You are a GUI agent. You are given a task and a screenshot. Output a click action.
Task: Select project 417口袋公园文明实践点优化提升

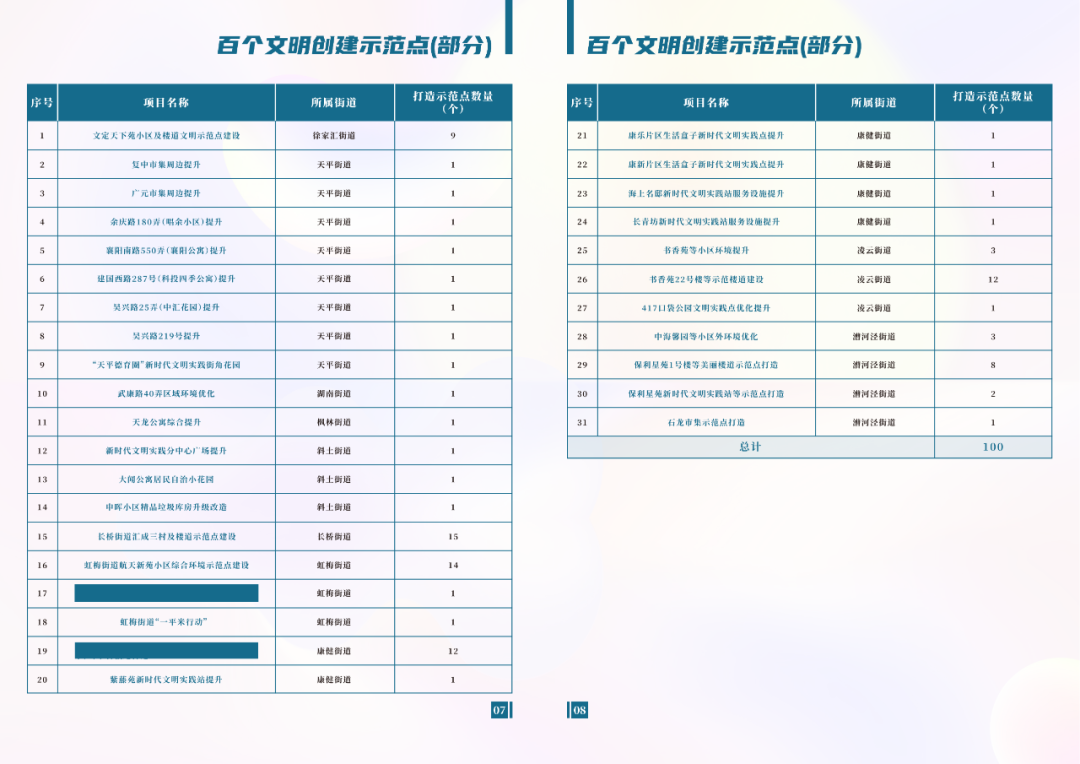(706, 308)
